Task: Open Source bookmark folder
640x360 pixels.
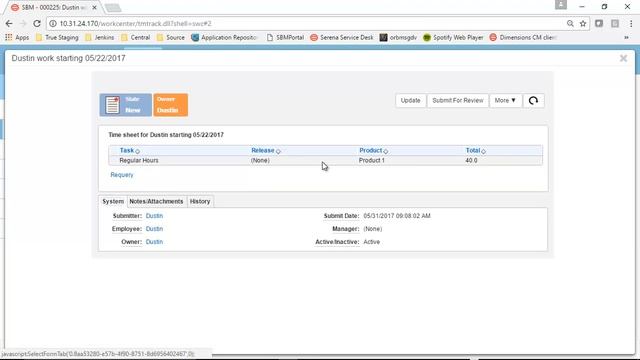Action: (171, 38)
